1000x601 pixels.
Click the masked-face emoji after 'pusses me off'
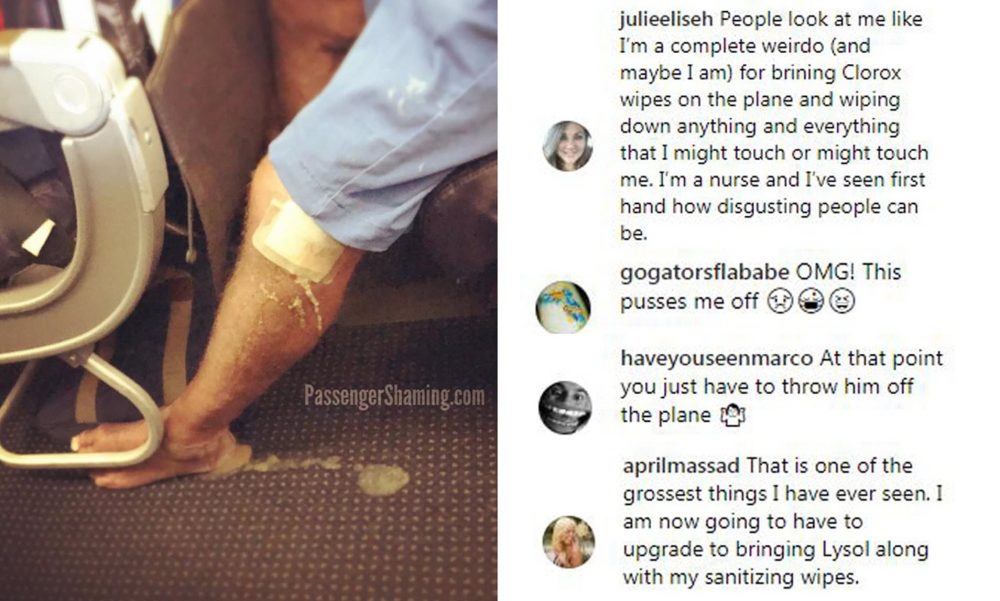click(x=811, y=300)
